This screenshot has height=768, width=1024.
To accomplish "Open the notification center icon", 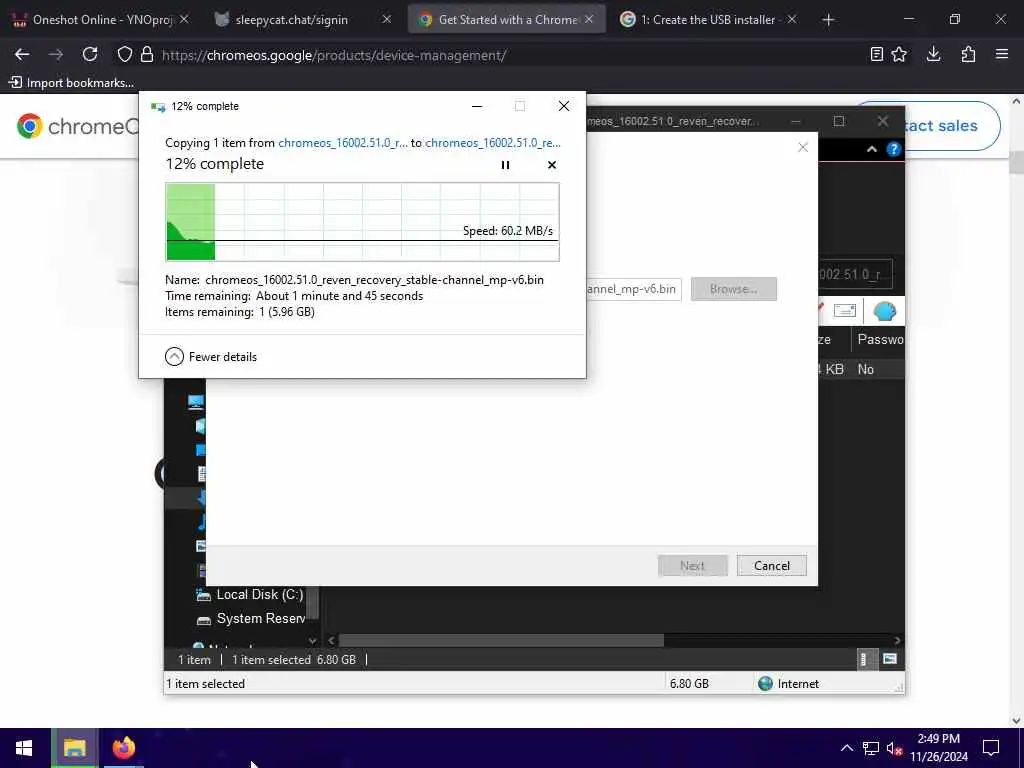I will coord(991,748).
